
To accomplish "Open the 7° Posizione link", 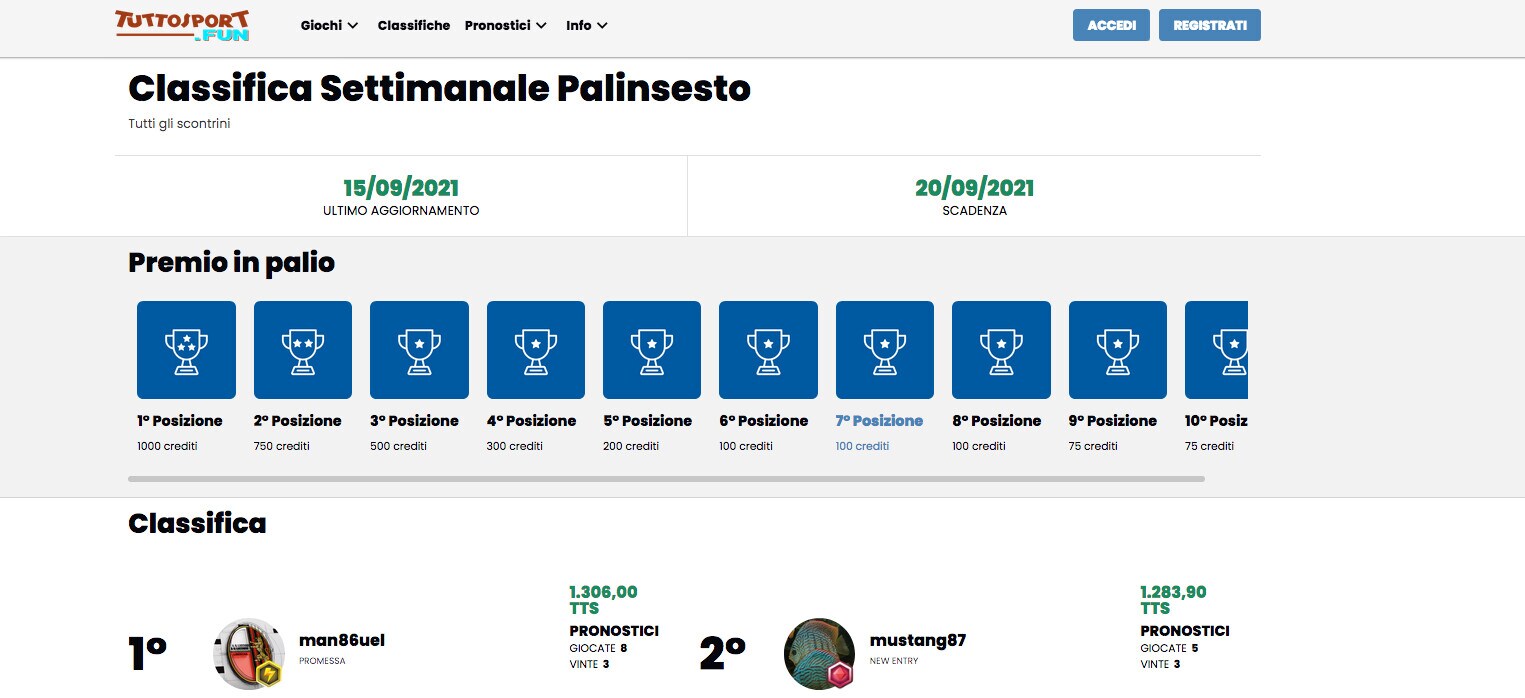I will click(x=880, y=421).
